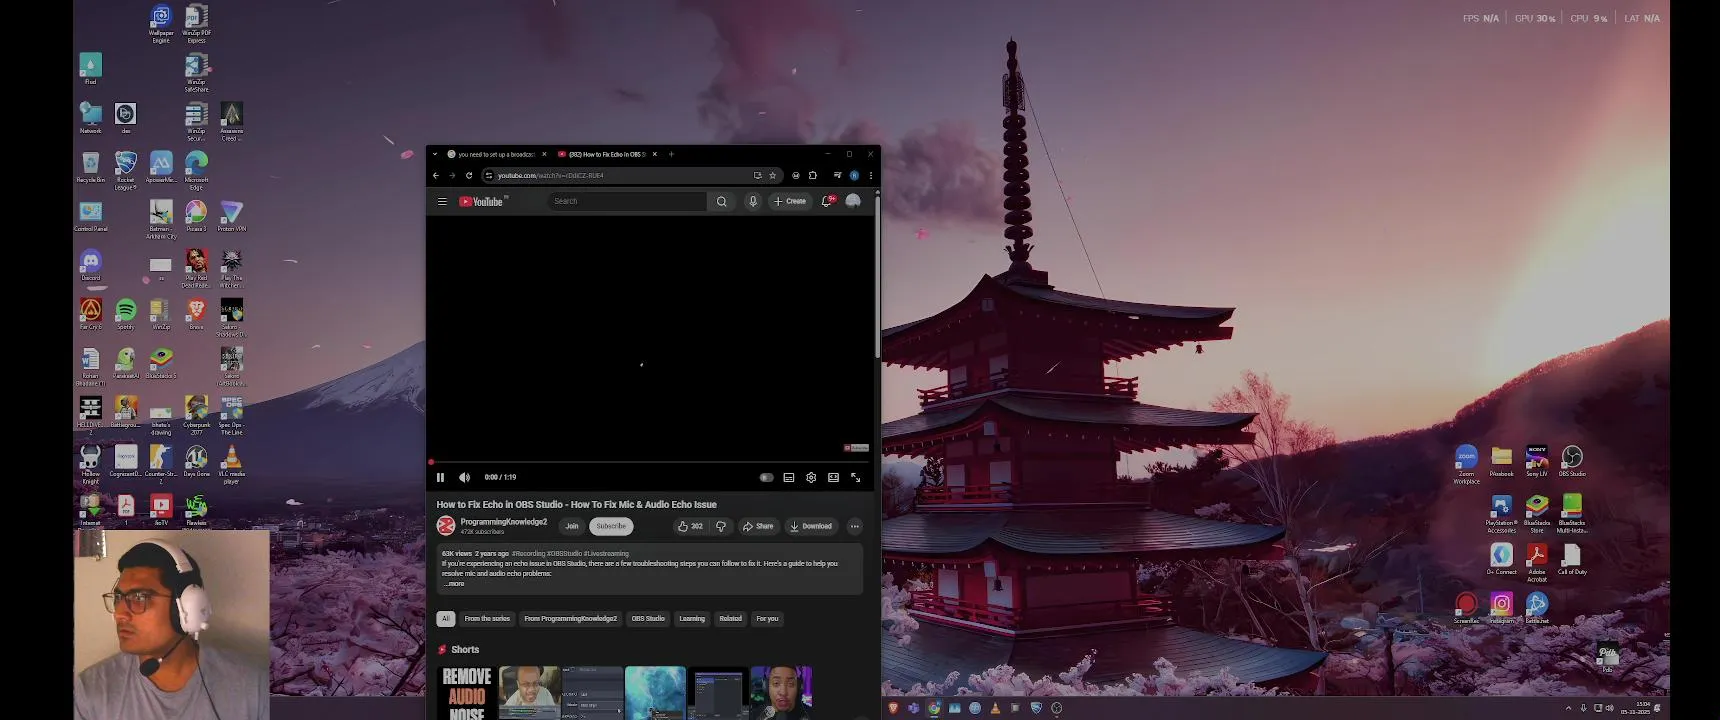Click the address bar URL
Screen dimensions: 1720x720
point(551,175)
